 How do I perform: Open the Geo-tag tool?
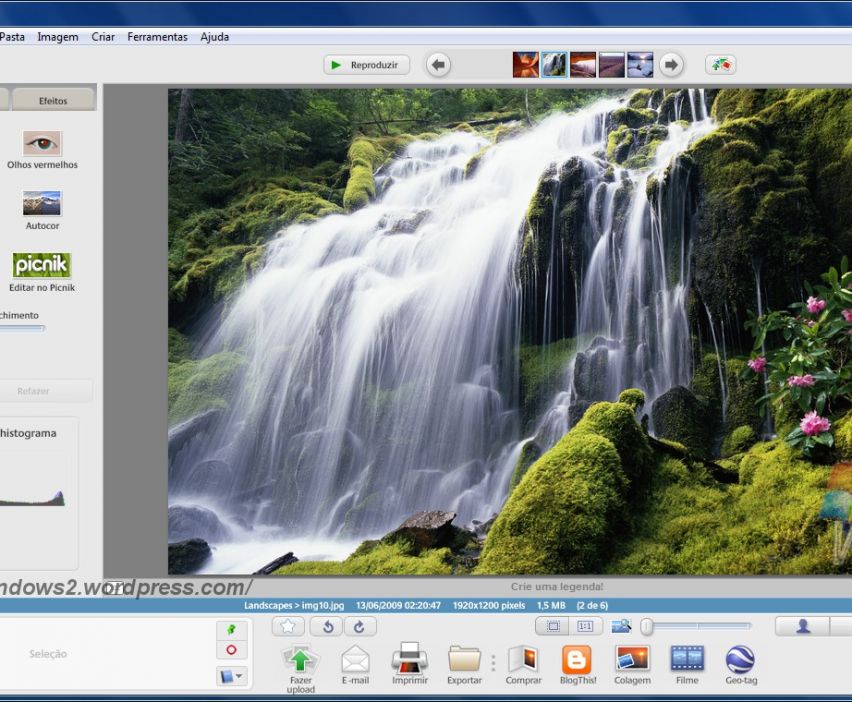click(741, 659)
